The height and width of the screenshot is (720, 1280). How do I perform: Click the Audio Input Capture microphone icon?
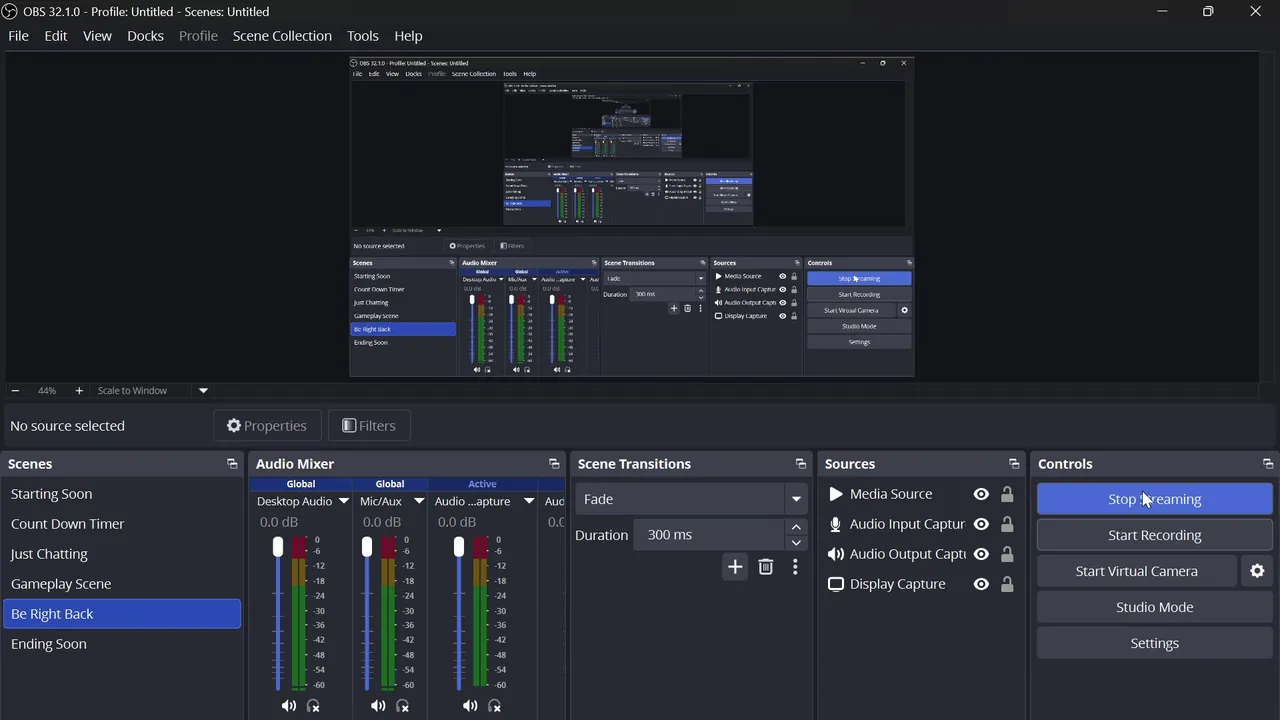point(836,524)
